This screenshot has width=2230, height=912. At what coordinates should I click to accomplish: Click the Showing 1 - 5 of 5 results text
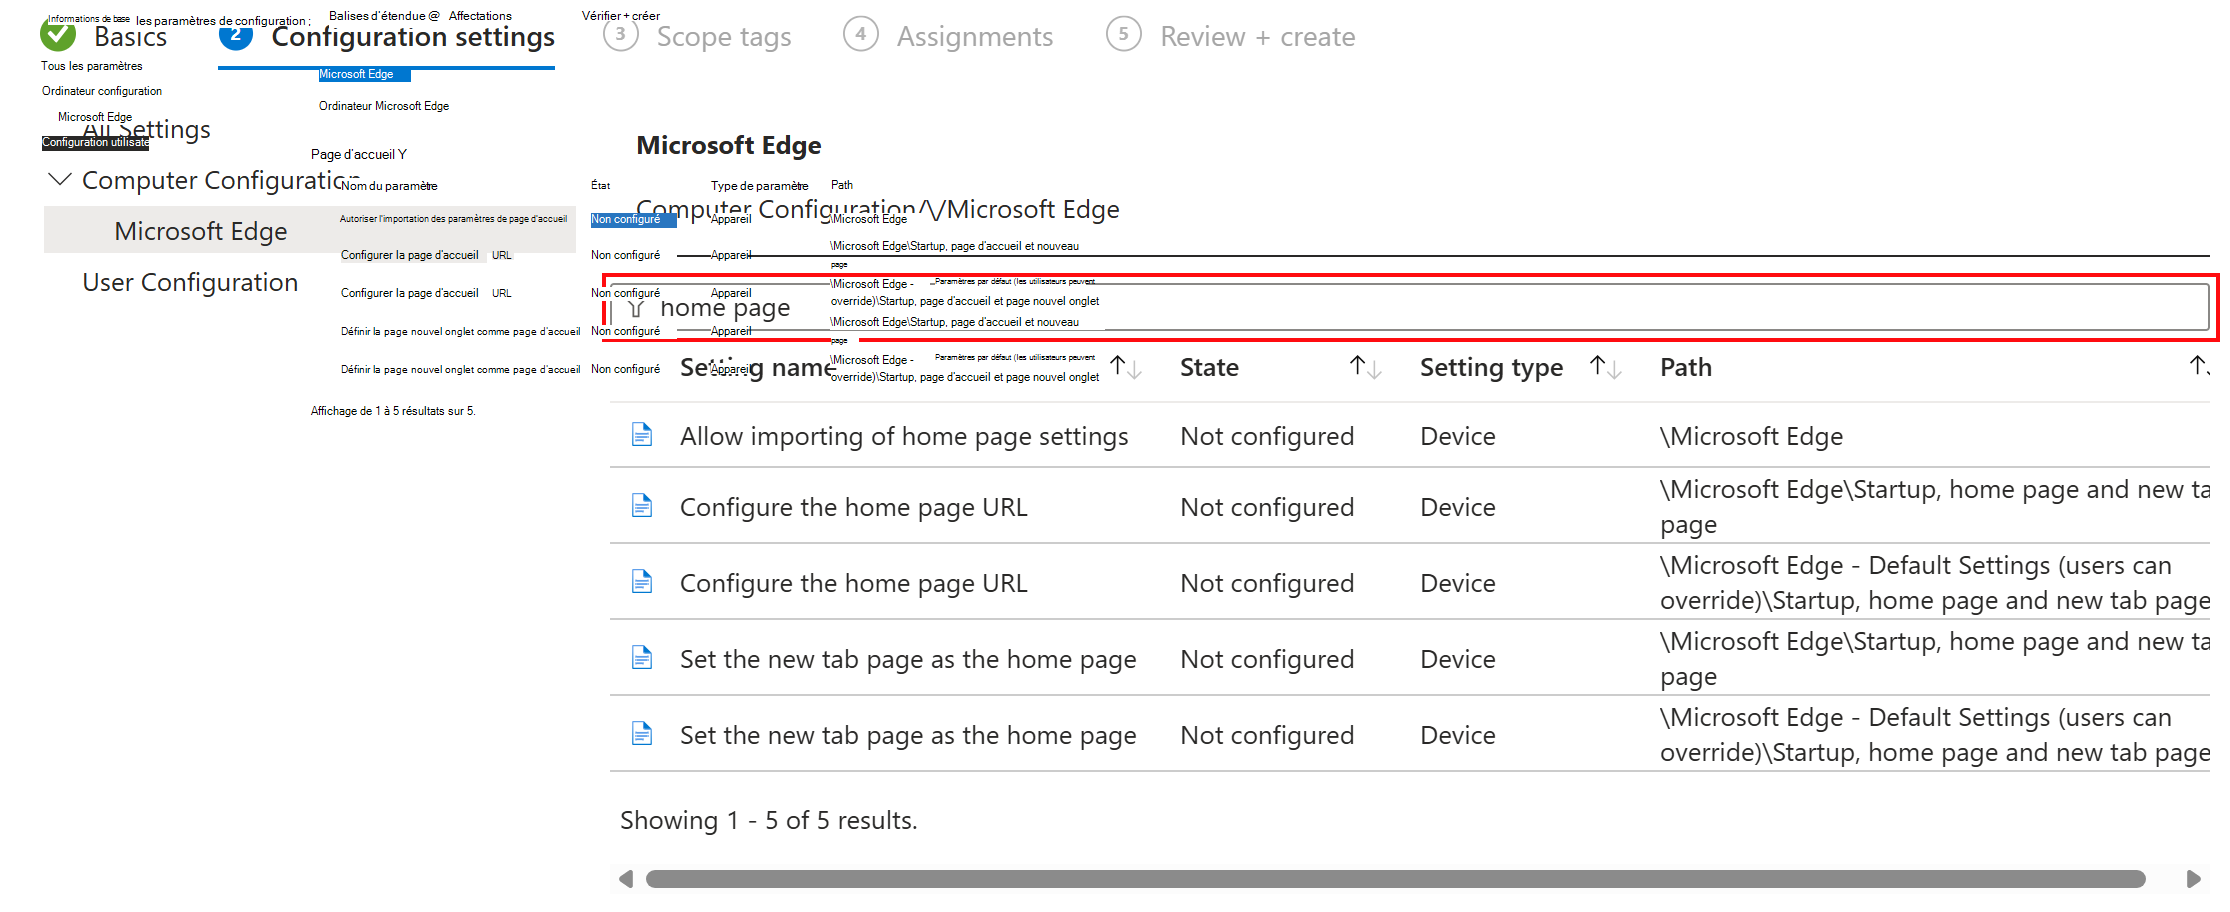pyautogui.click(x=768, y=820)
